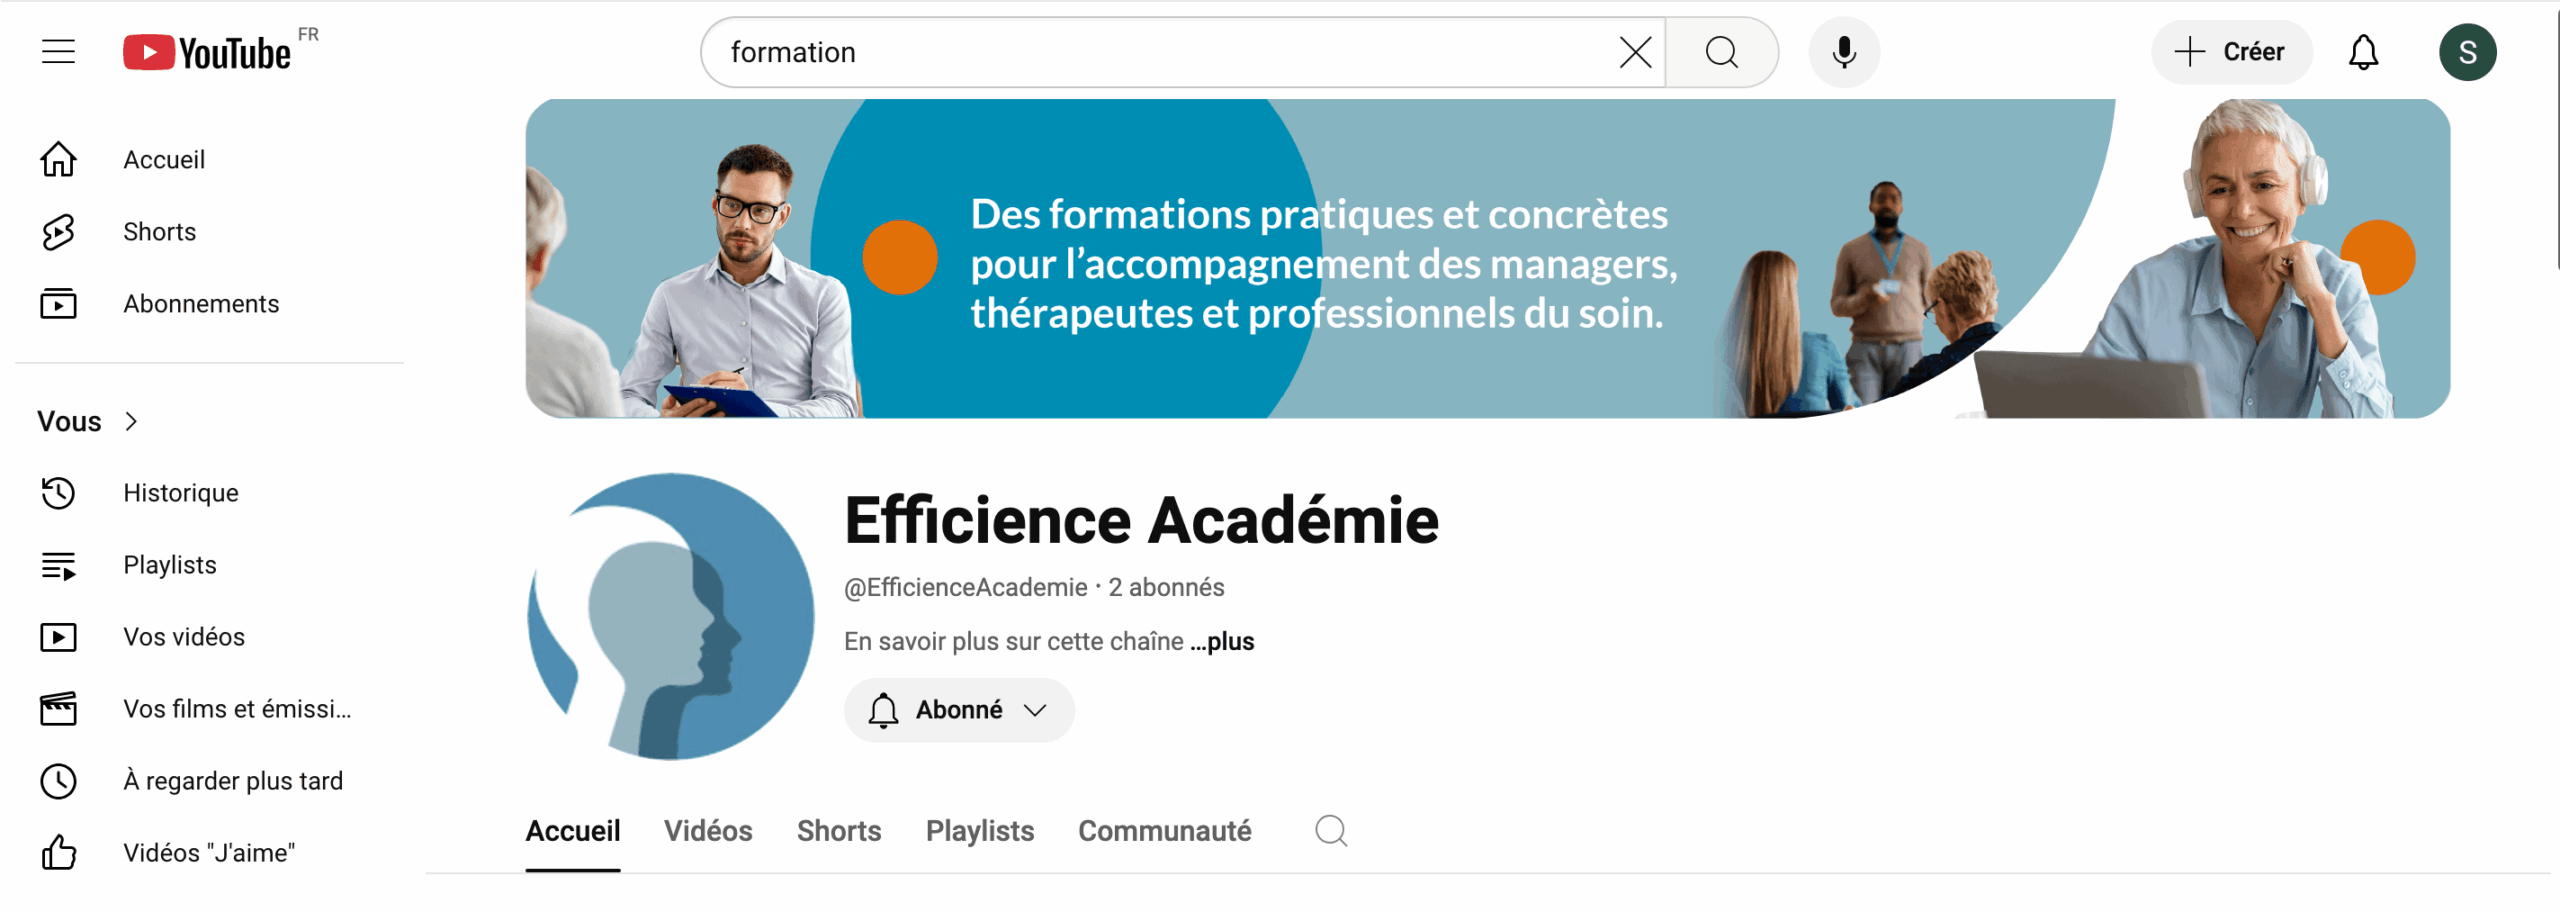This screenshot has width=2560, height=912.
Task: Open the channel Playlists tab
Action: [979, 831]
